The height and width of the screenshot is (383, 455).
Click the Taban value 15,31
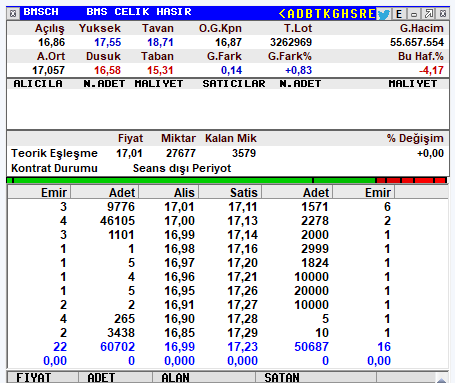point(160,70)
